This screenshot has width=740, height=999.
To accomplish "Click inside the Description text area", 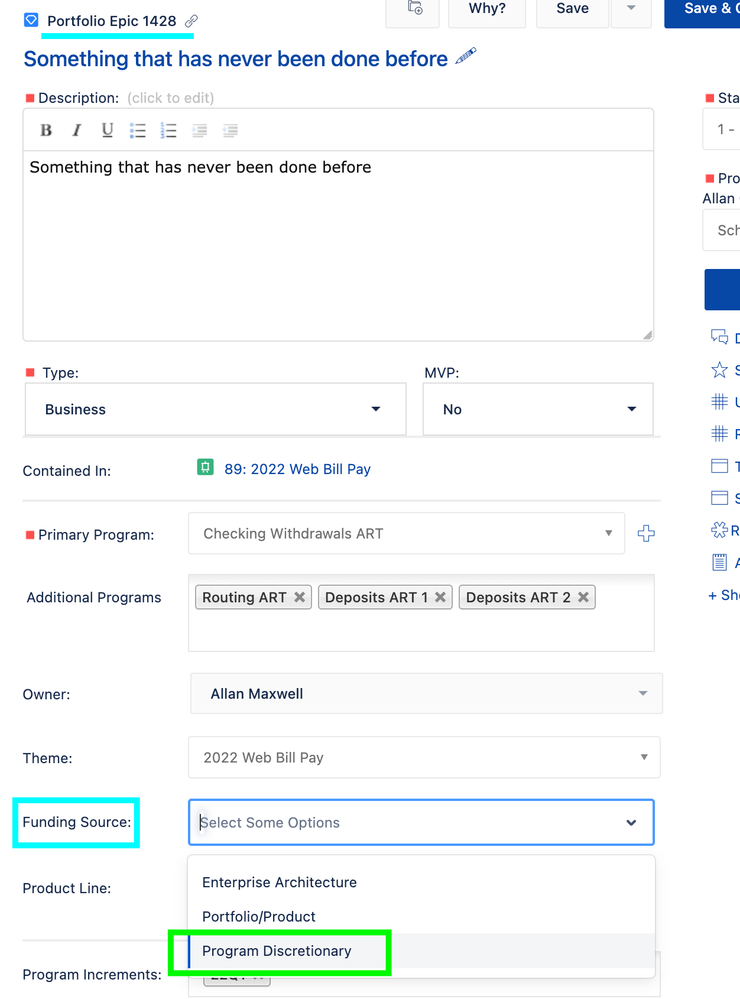I will 338,245.
